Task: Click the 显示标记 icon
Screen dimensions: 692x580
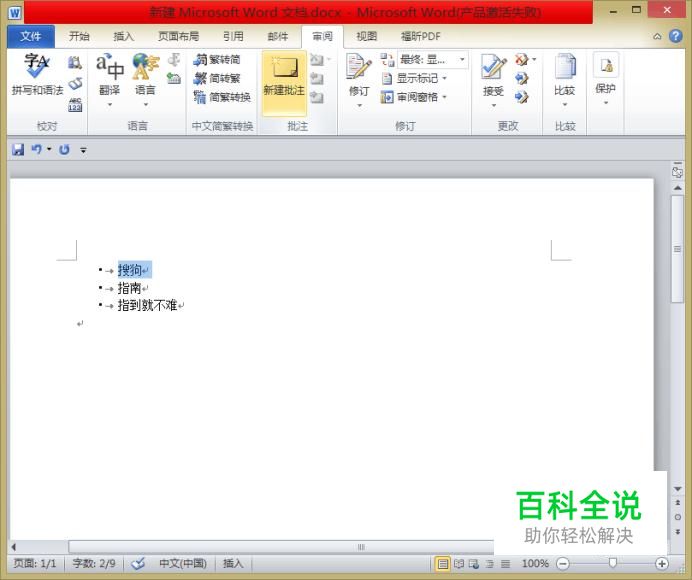Action: (387, 79)
